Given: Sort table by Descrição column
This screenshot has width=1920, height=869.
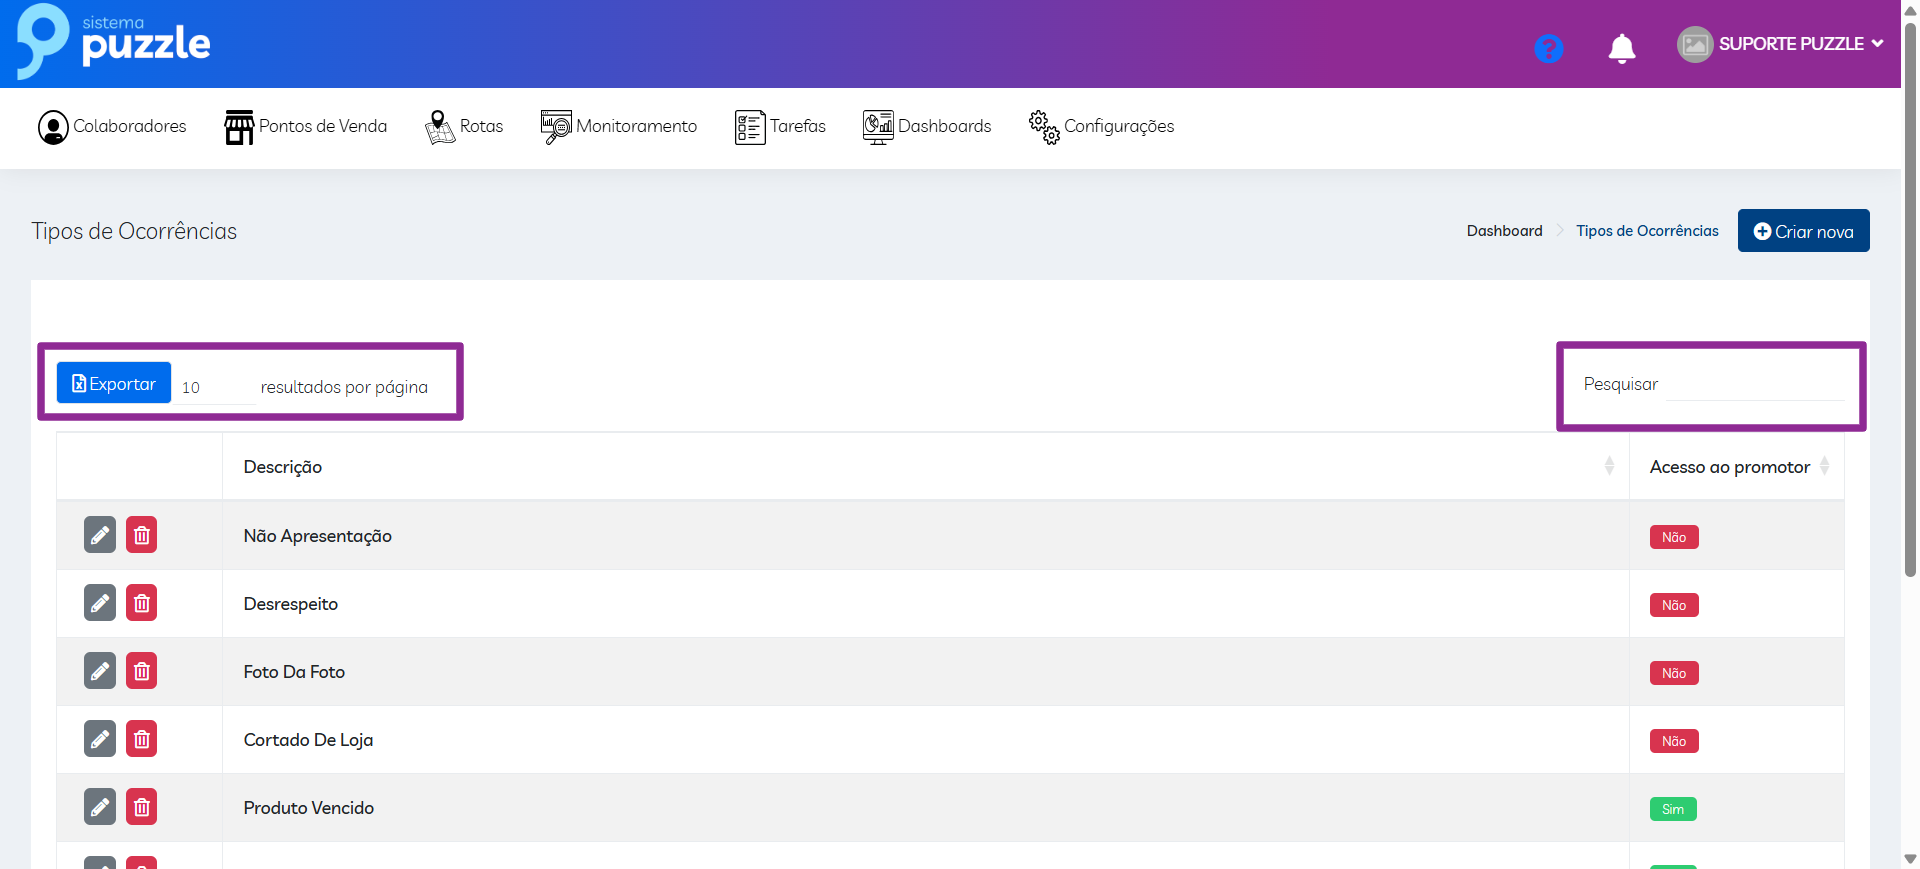Looking at the screenshot, I should [x=283, y=467].
